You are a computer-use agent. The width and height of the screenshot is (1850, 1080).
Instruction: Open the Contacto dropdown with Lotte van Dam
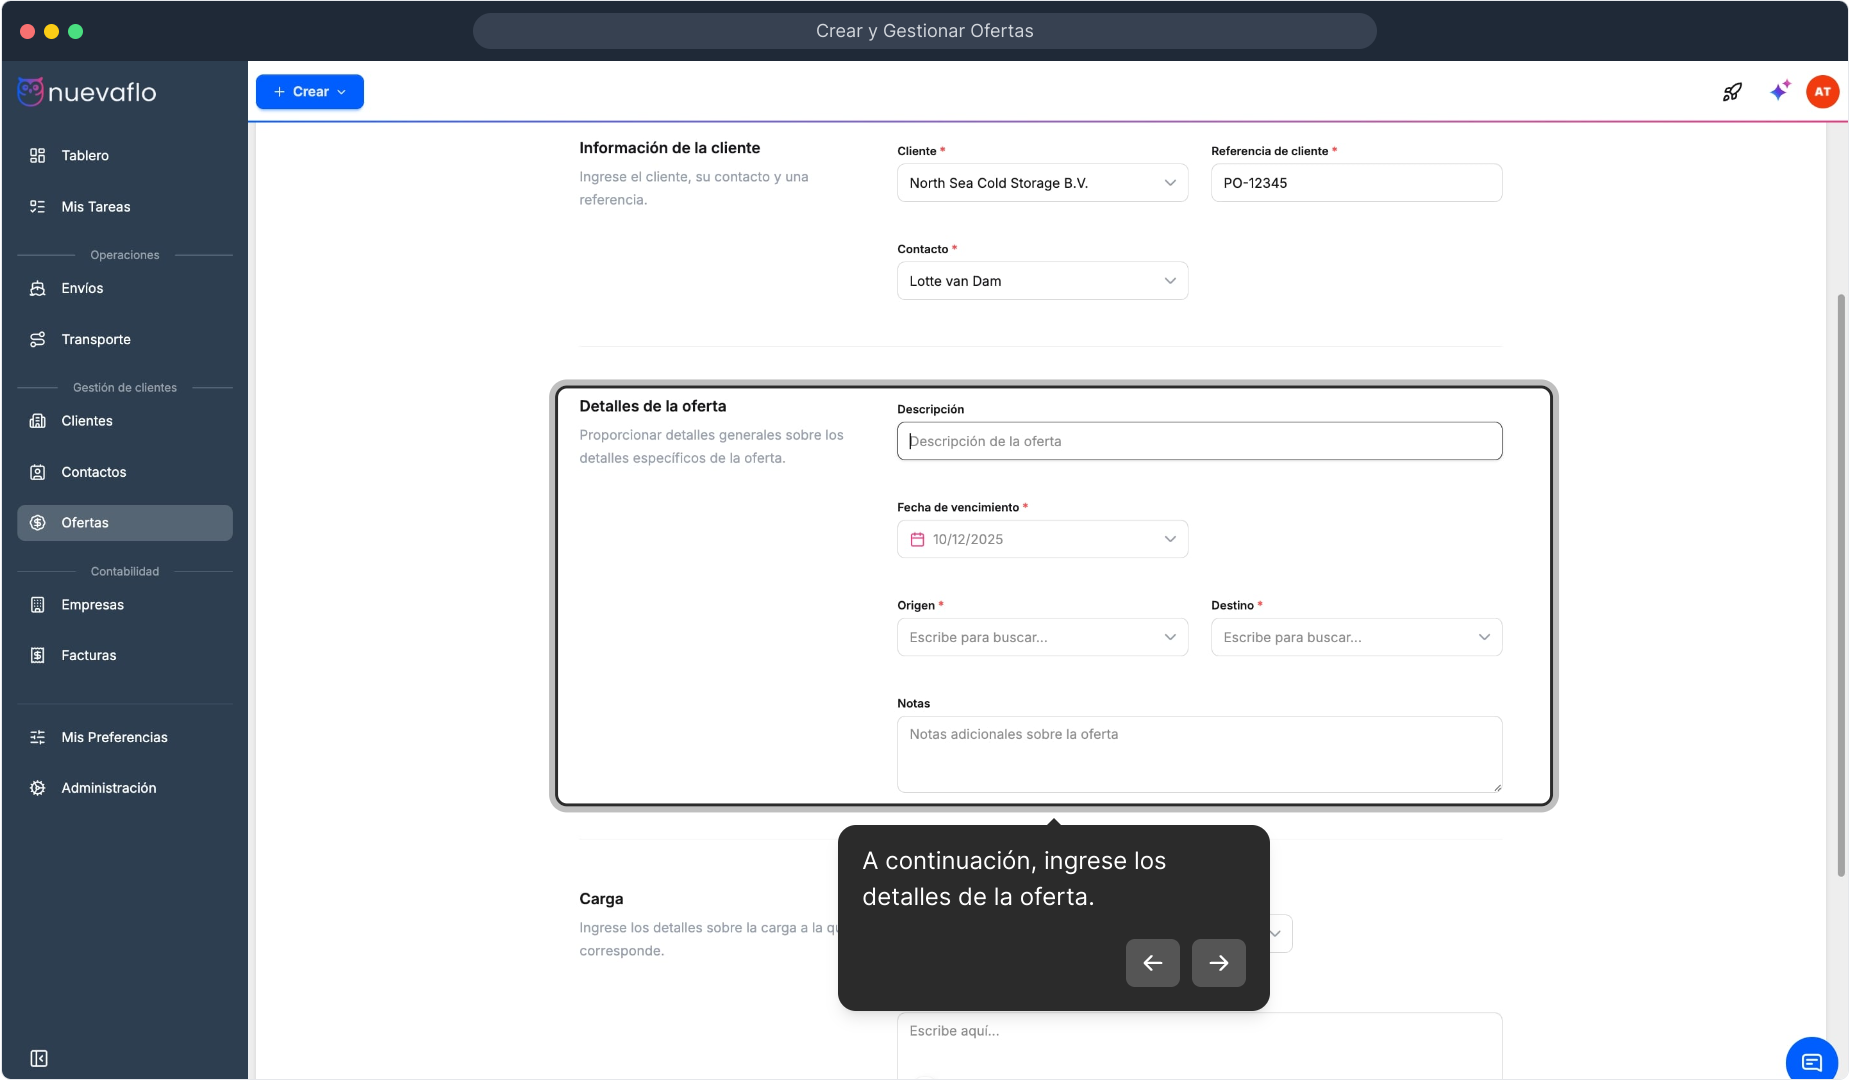[1169, 281]
